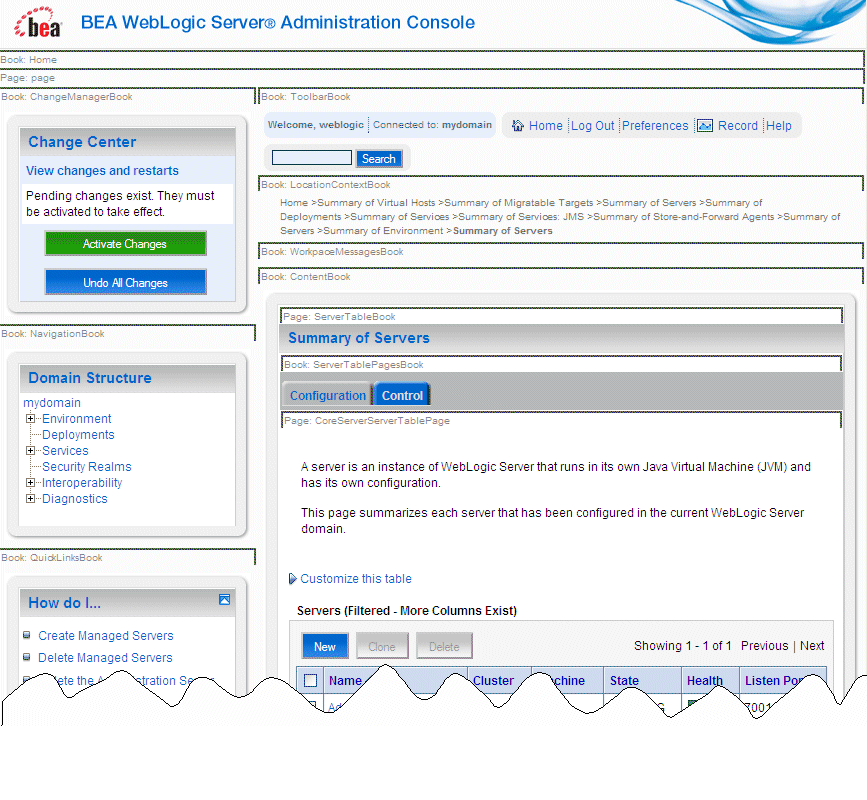Click the Record camera icon
Image resolution: width=867 pixels, height=800 pixels.
tap(703, 125)
